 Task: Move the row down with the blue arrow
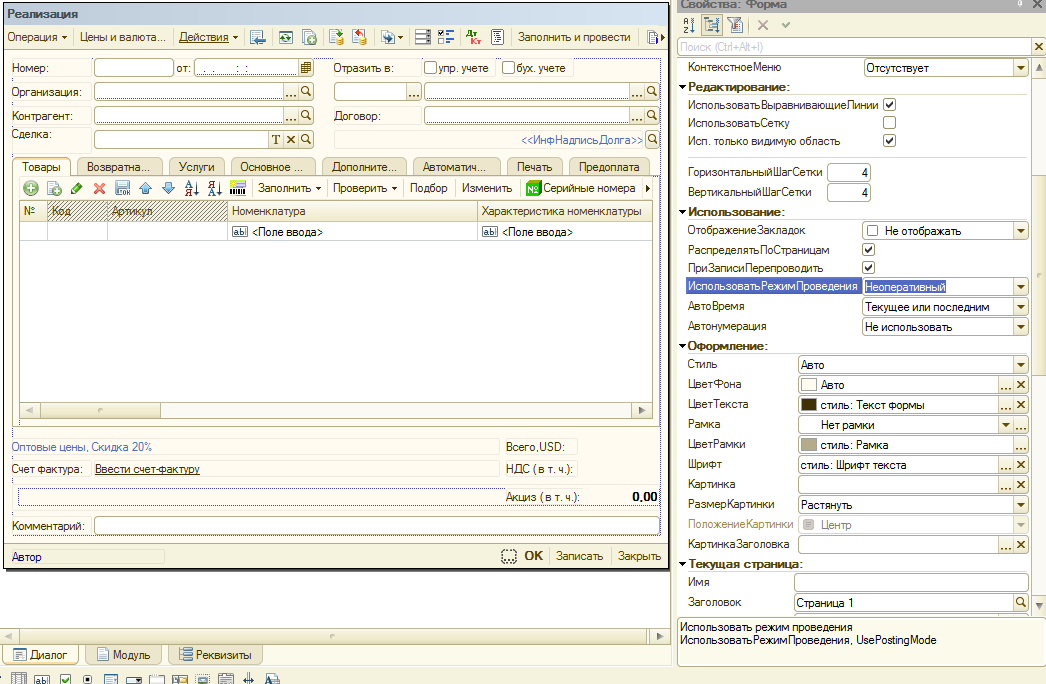(168, 188)
